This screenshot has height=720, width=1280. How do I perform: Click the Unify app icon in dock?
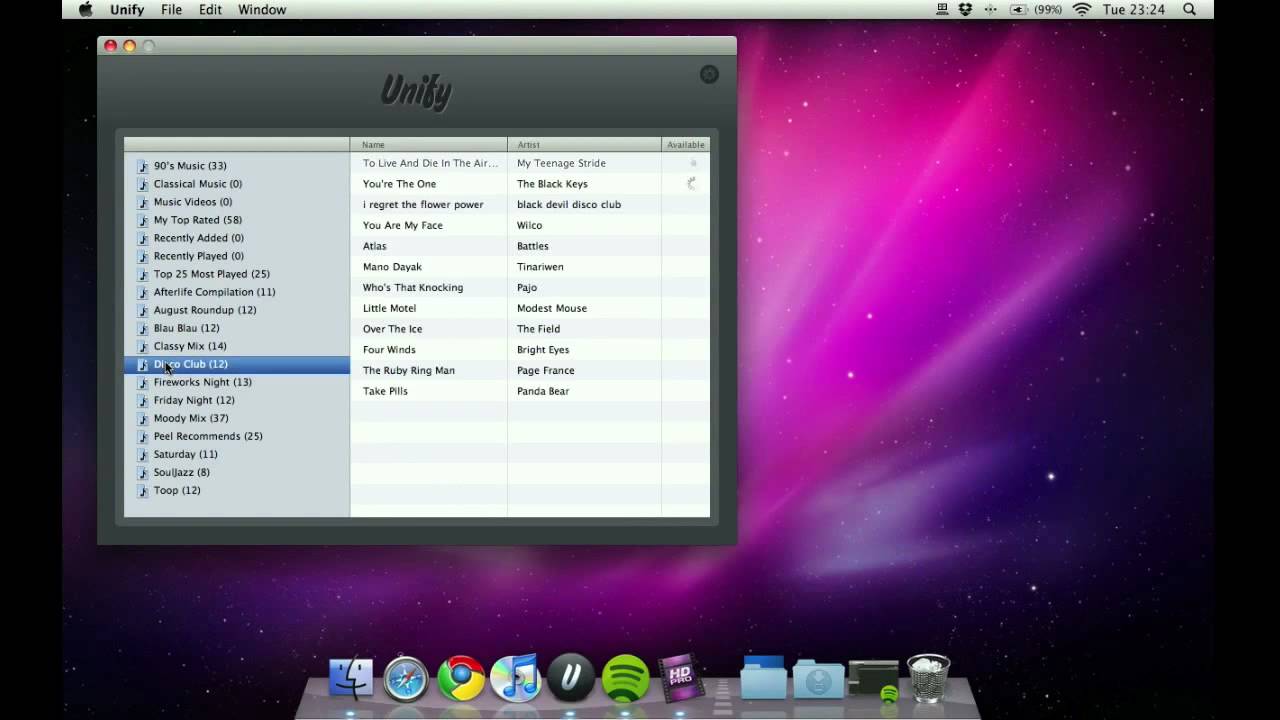(571, 679)
